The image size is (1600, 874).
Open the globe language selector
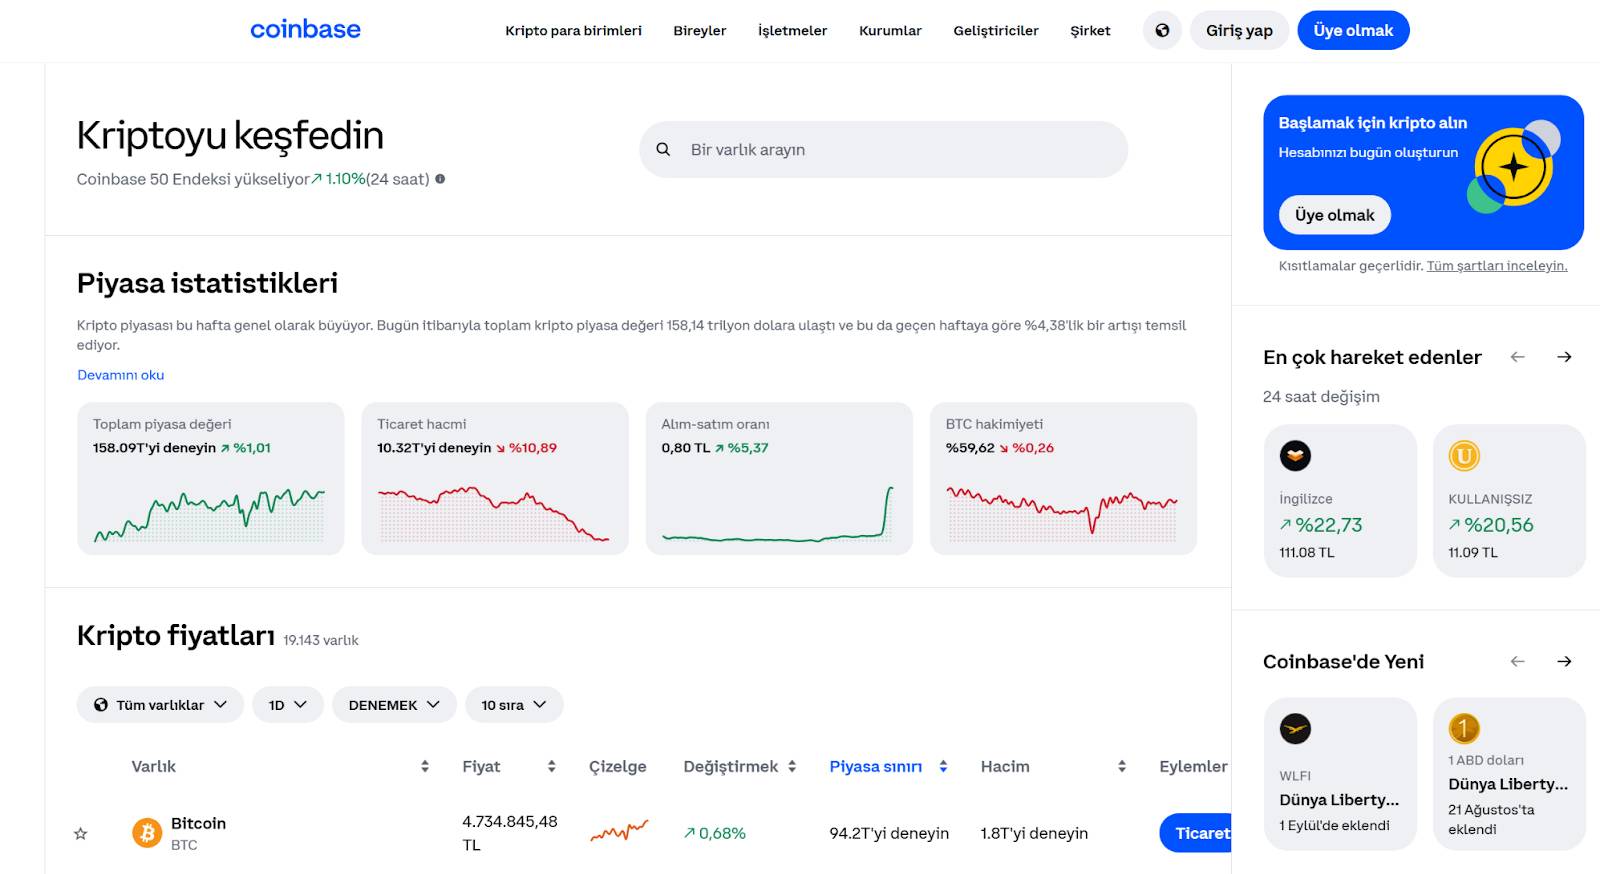tap(1162, 30)
